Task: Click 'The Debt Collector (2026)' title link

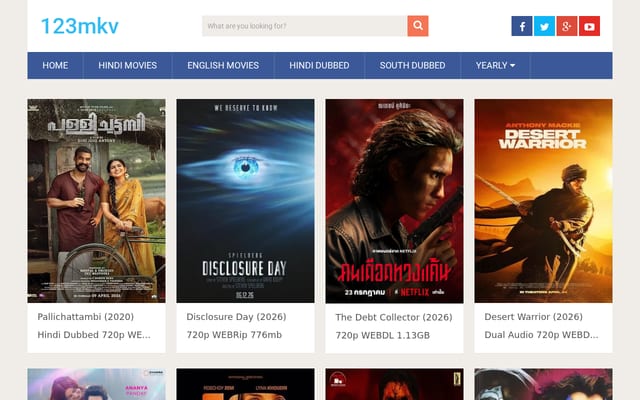Action: pyautogui.click(x=394, y=317)
